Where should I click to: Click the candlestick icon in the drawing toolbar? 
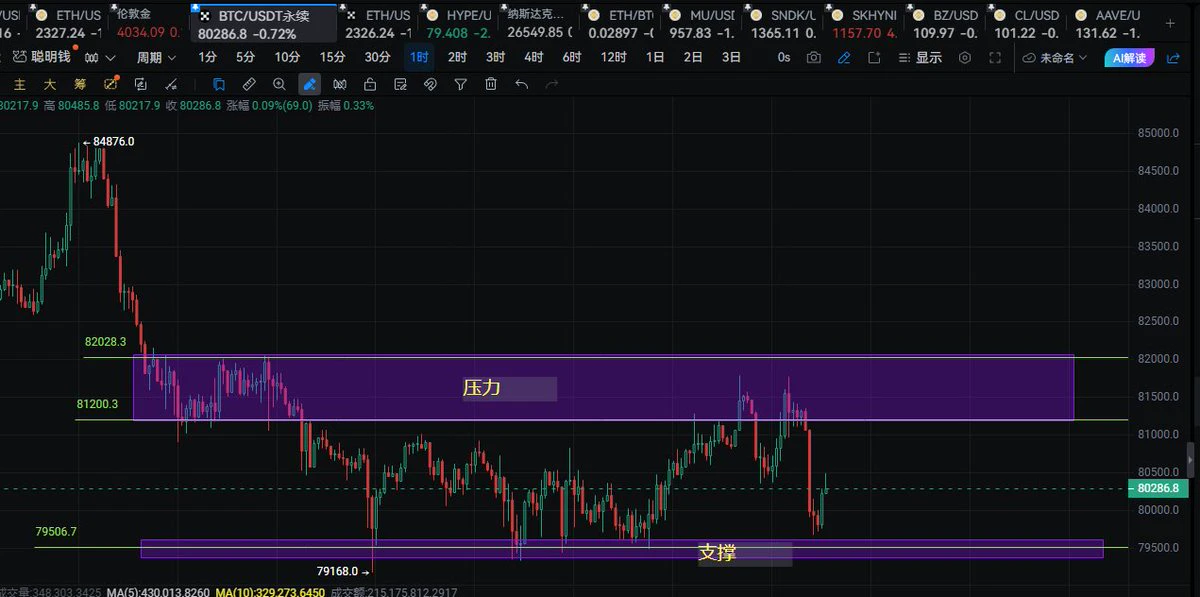point(340,84)
